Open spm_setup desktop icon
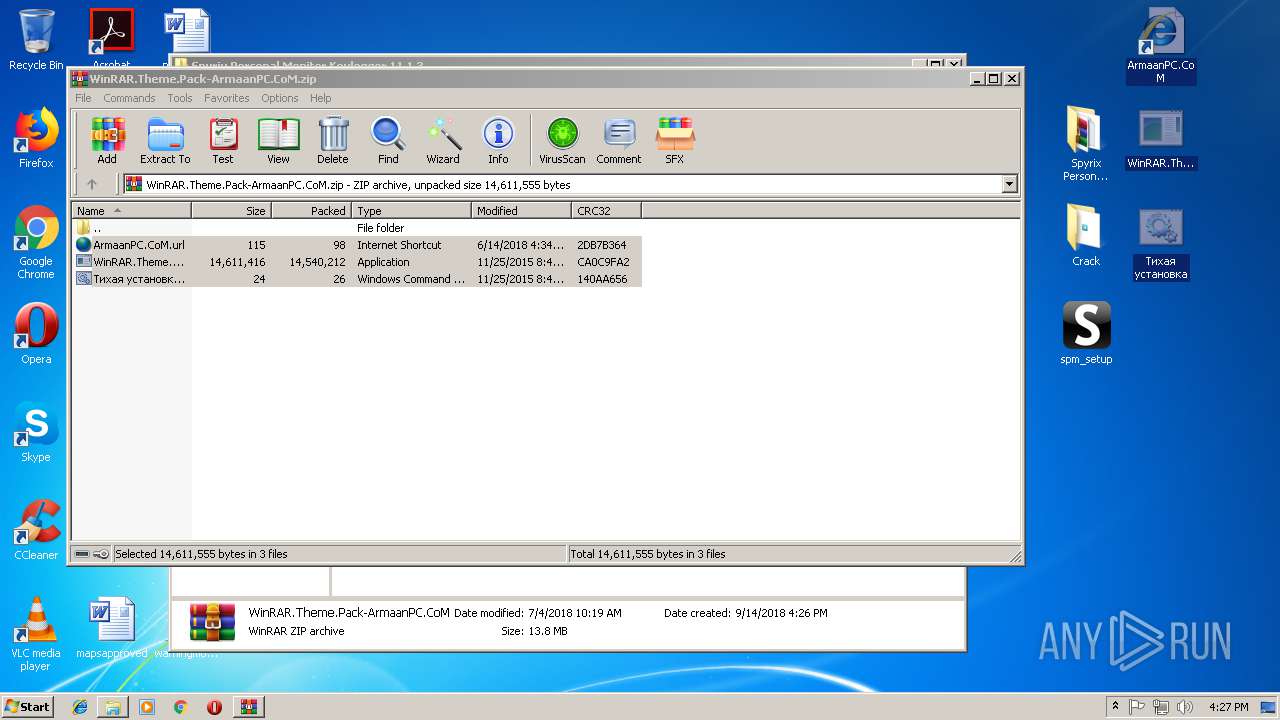 pos(1086,334)
